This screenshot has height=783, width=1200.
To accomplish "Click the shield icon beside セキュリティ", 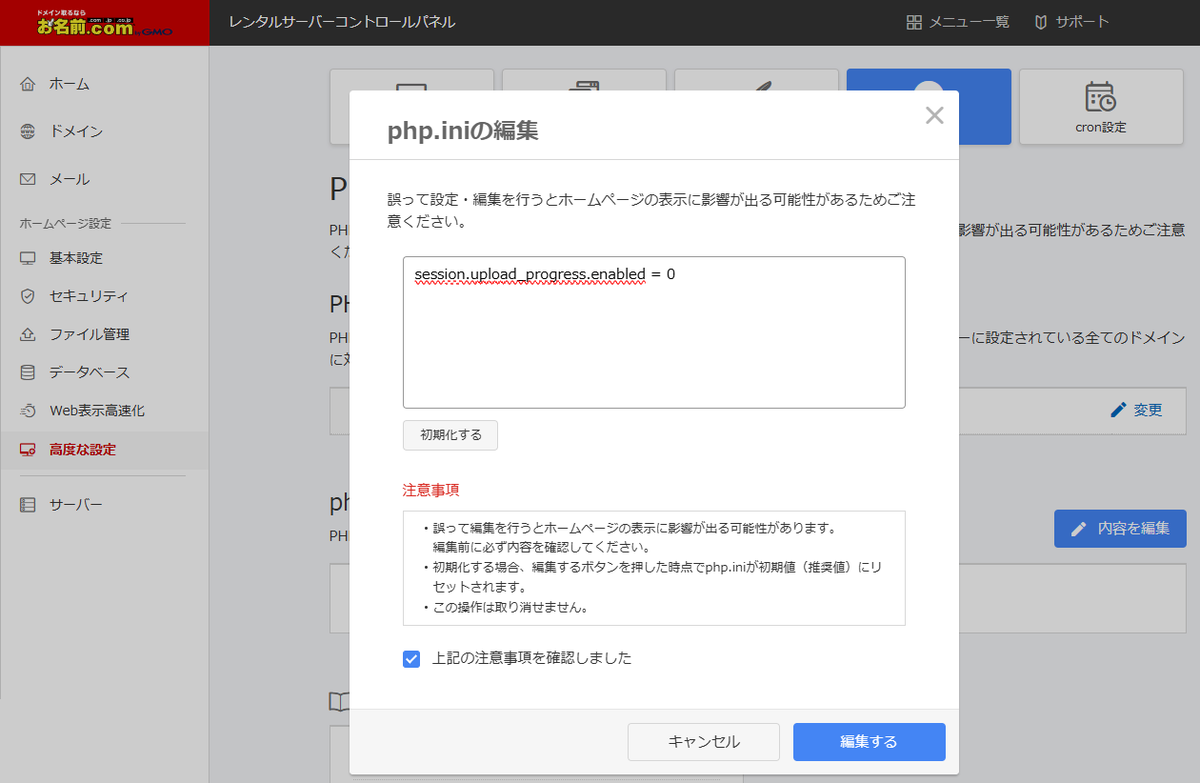I will tap(28, 296).
